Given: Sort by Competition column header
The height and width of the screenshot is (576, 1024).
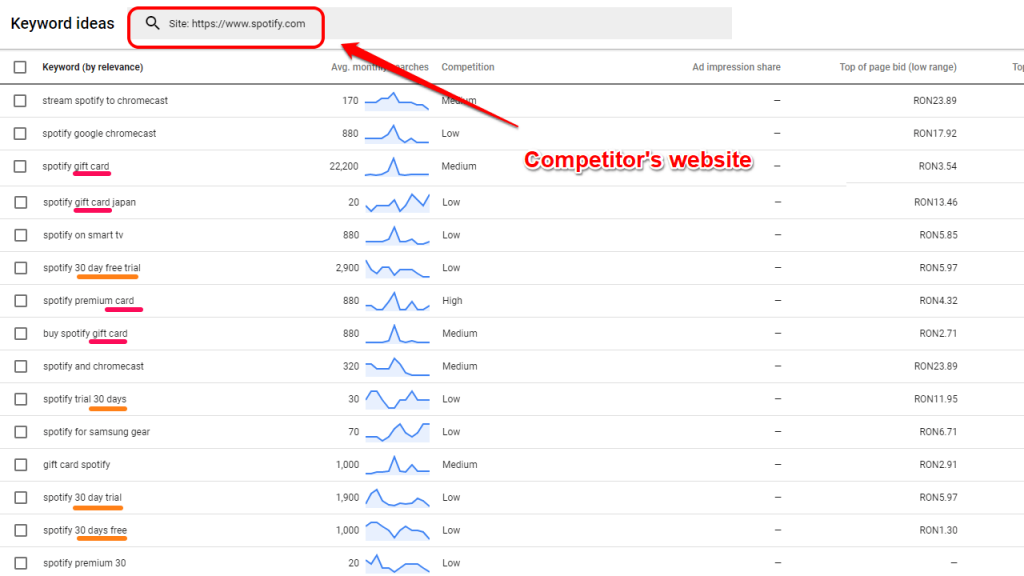Looking at the screenshot, I should 468,67.
